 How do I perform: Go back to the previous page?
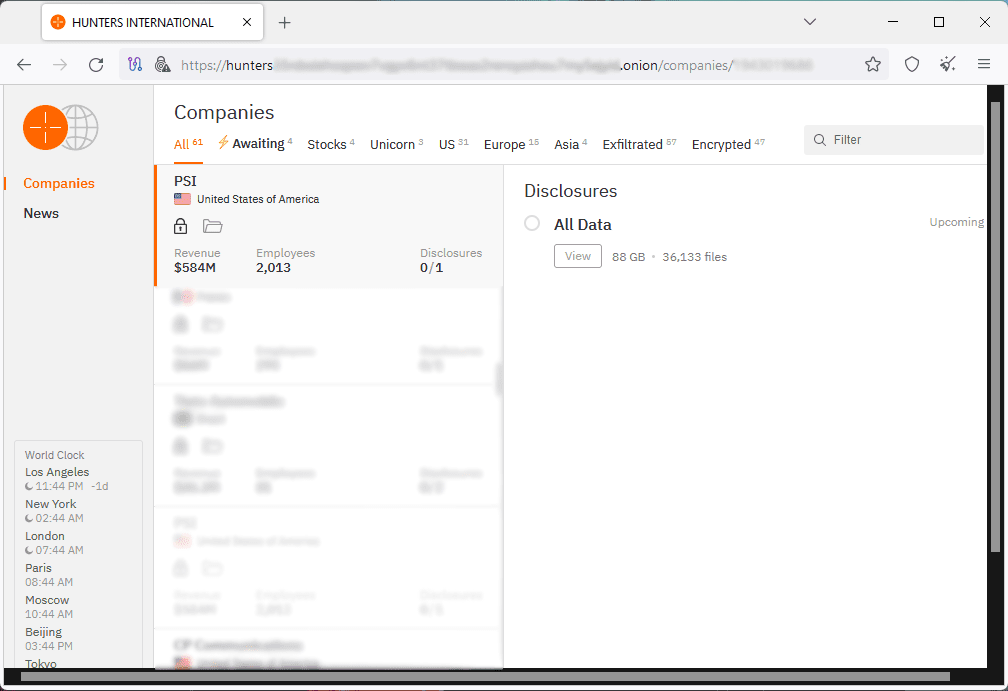click(x=24, y=64)
